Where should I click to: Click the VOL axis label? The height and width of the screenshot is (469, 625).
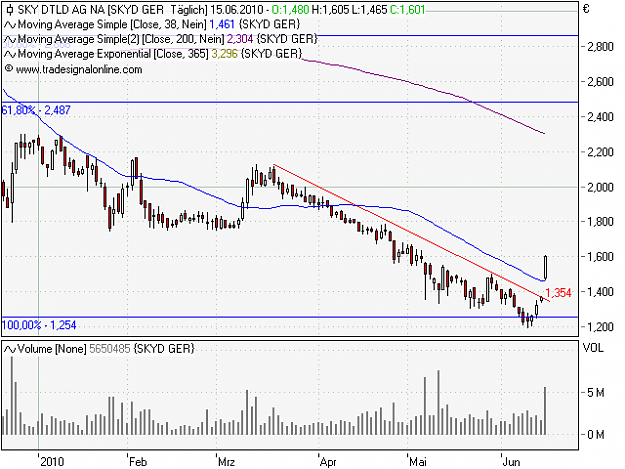pyautogui.click(x=593, y=348)
